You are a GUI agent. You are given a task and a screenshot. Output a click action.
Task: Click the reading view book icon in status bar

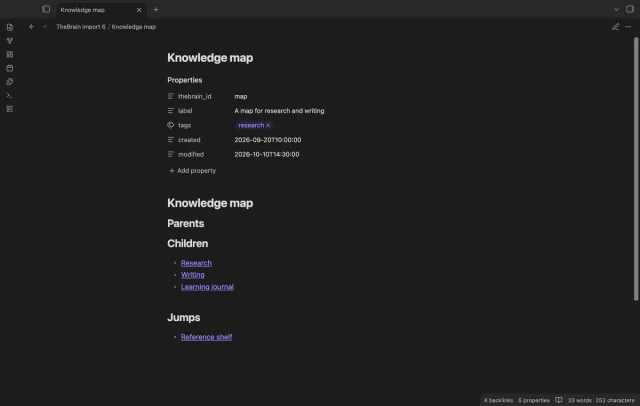pos(559,400)
